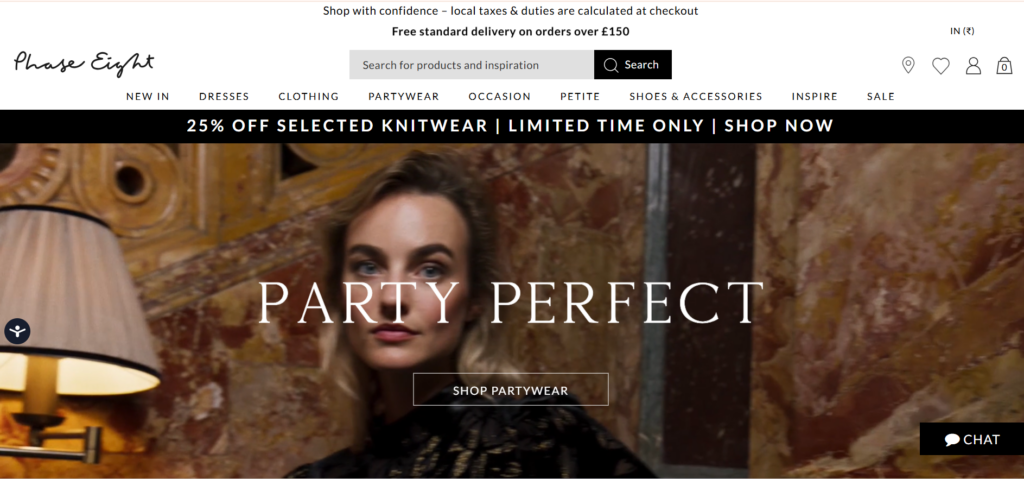Open the shopping bag icon
This screenshot has width=1024, height=479.
tap(1004, 65)
